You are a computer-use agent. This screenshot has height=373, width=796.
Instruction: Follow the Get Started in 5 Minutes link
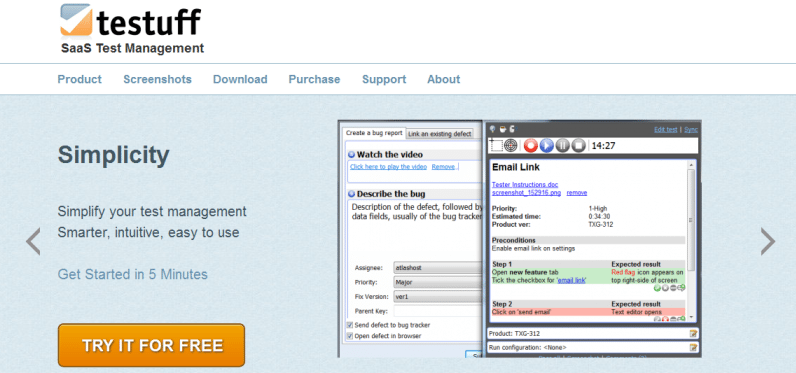(132, 275)
